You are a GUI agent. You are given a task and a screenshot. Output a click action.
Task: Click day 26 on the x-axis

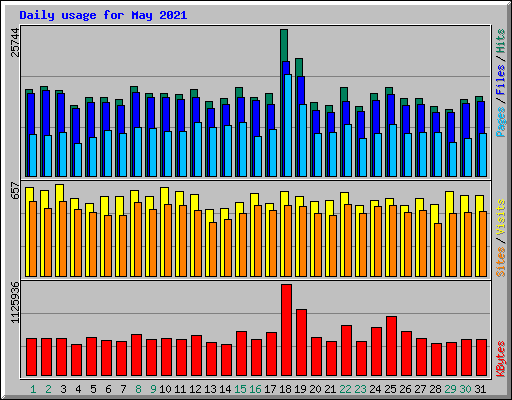click(x=405, y=389)
